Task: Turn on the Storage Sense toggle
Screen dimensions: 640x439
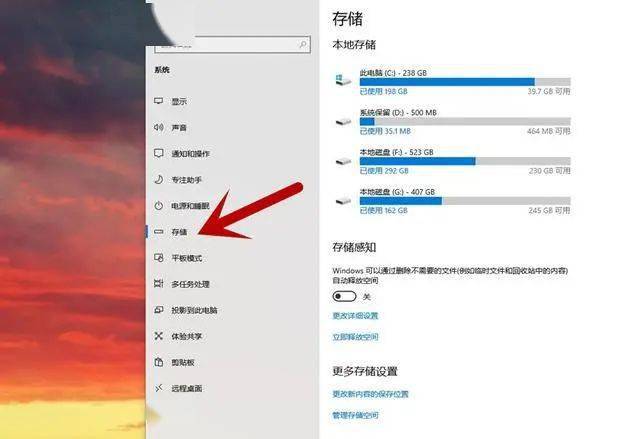Action: click(x=344, y=296)
